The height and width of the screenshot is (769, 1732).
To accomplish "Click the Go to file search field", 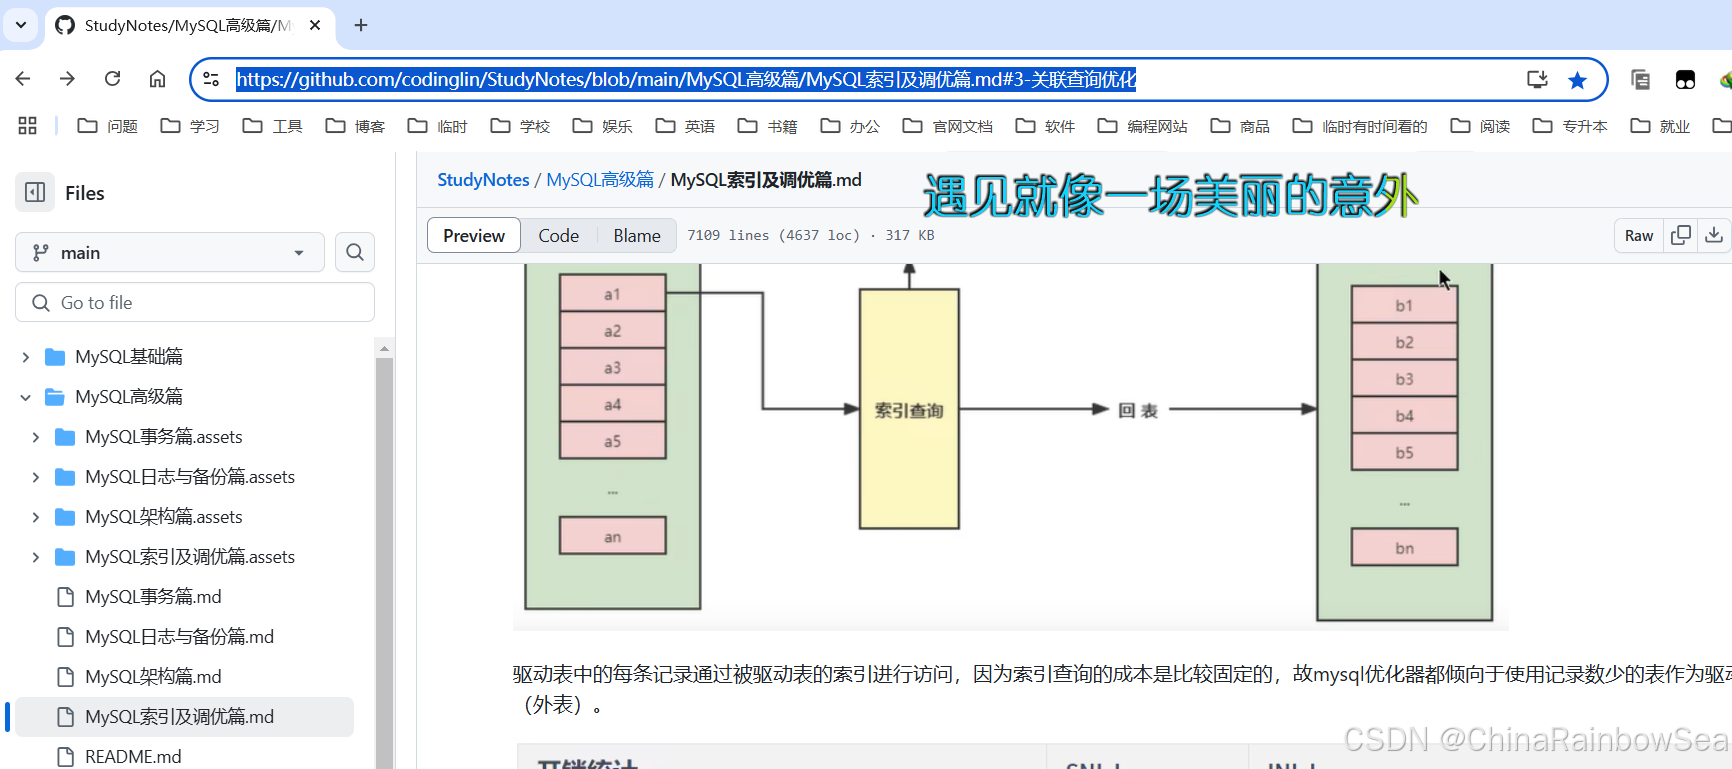I will pyautogui.click(x=195, y=303).
